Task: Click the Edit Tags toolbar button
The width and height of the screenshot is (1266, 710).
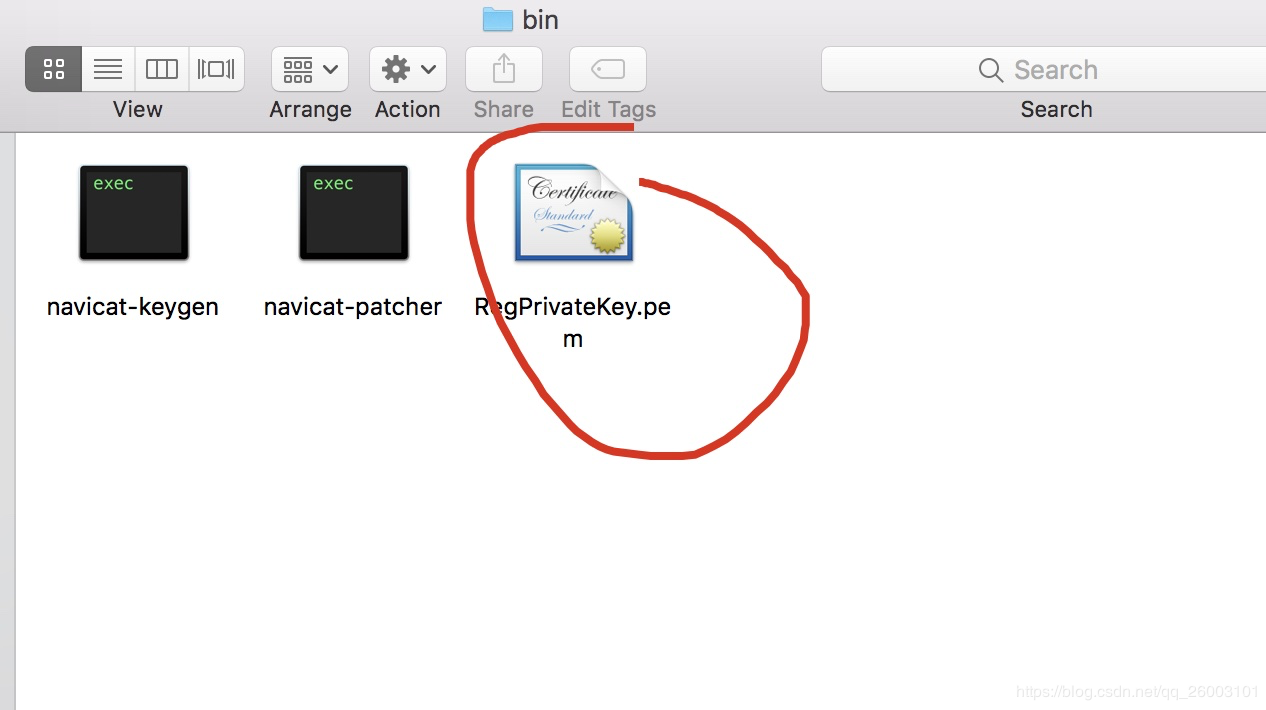Action: (x=608, y=69)
